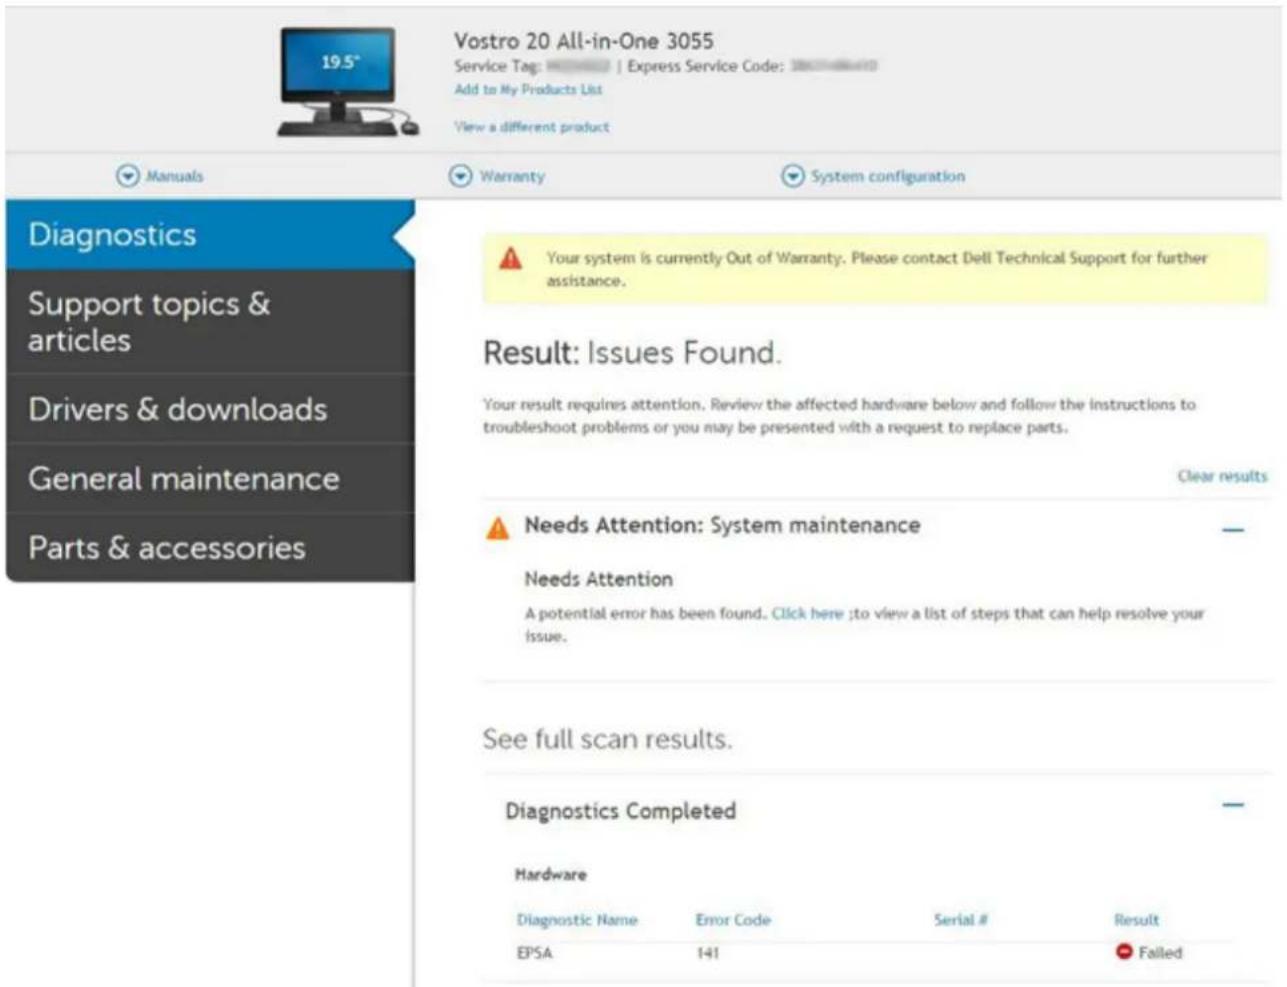The height and width of the screenshot is (987, 1287).
Task: Click the Express Service Code label
Action: [x=705, y=66]
